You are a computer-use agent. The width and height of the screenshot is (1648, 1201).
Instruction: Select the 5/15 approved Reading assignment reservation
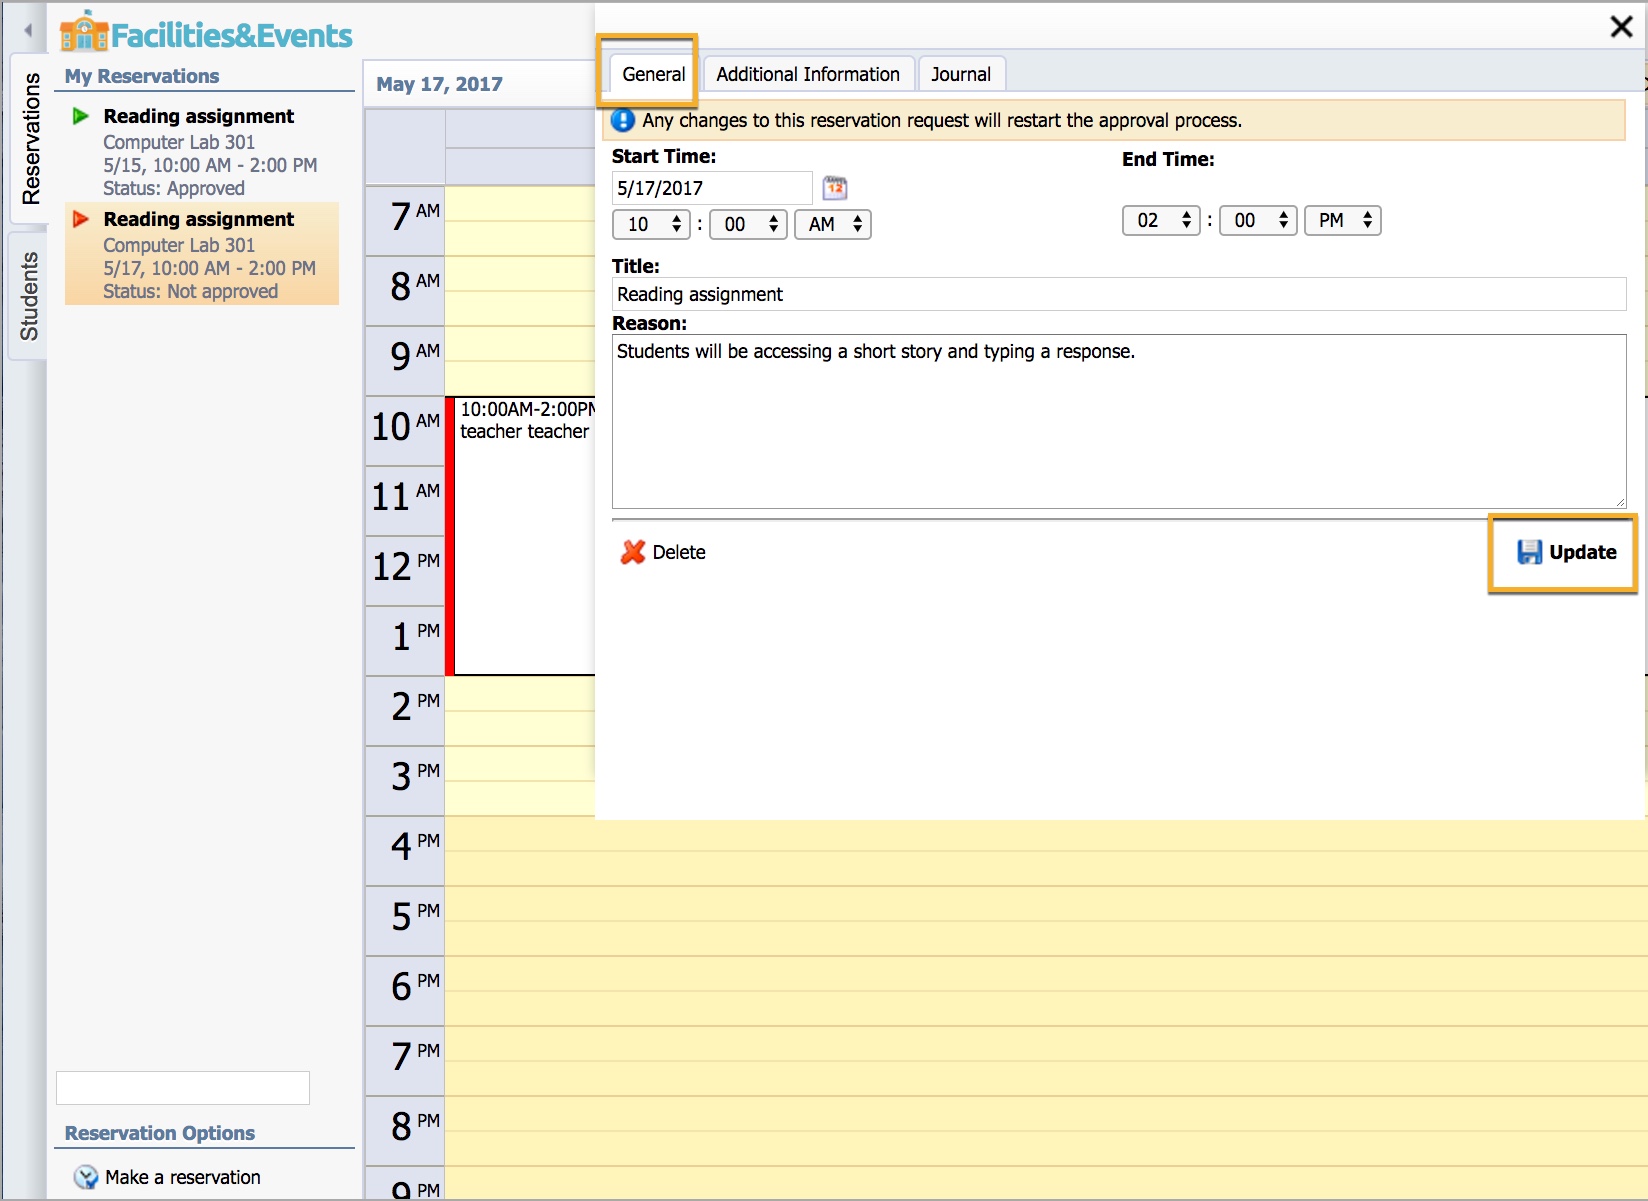[x=202, y=151]
